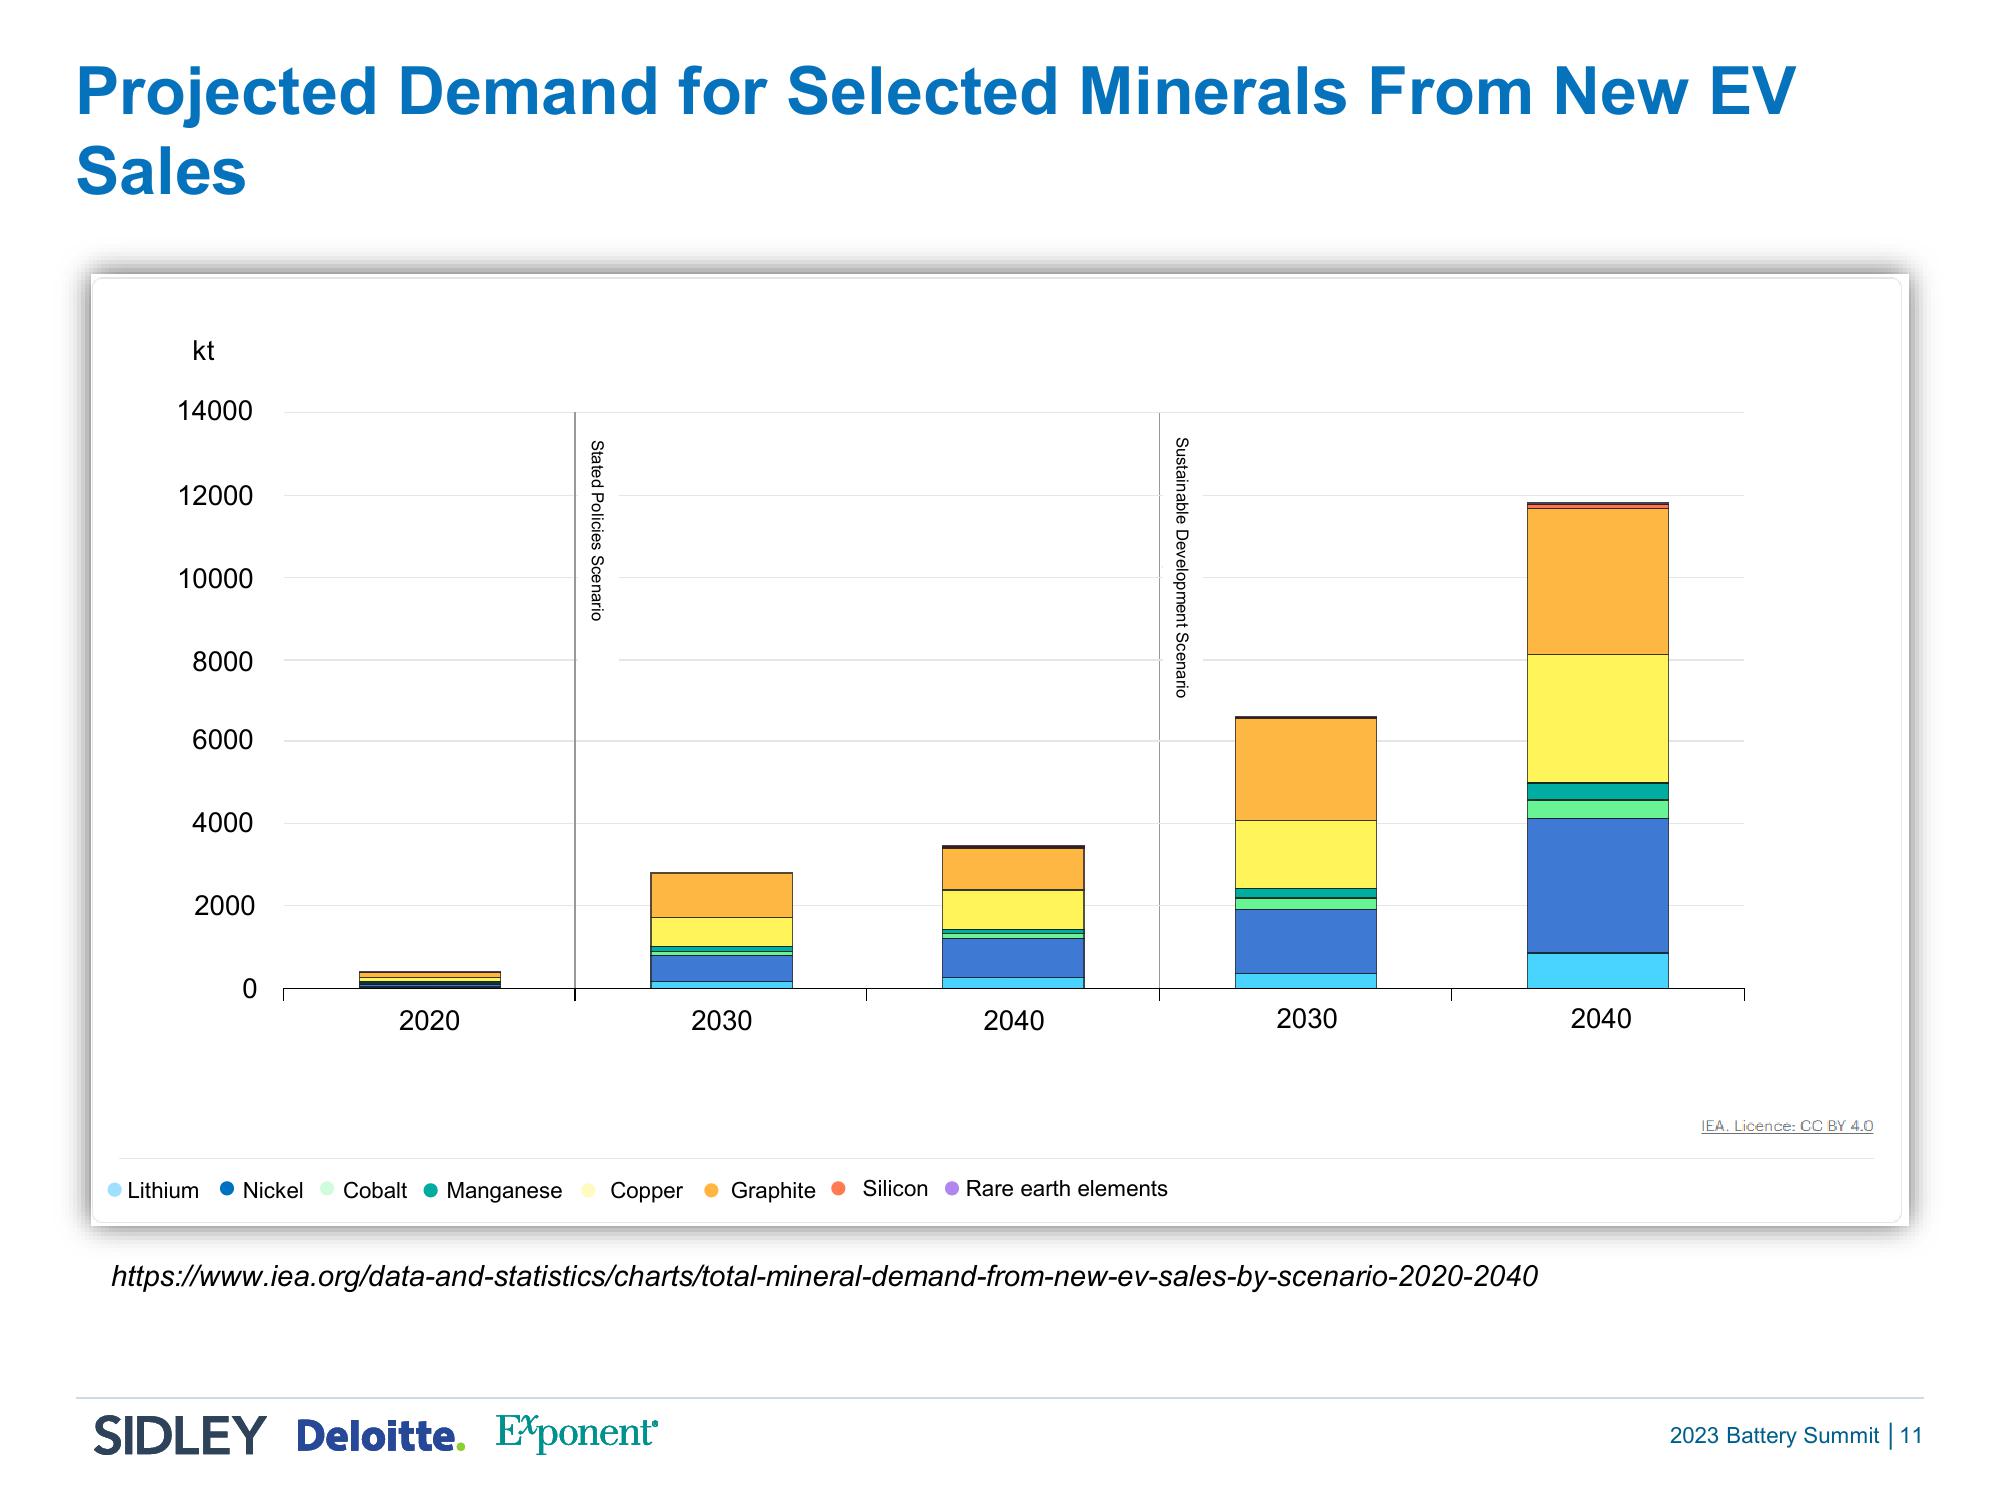Screen dimensions: 2000x1500
Task: Select the Sustainable Development 2030 graphite segment
Action: coord(1306,769)
